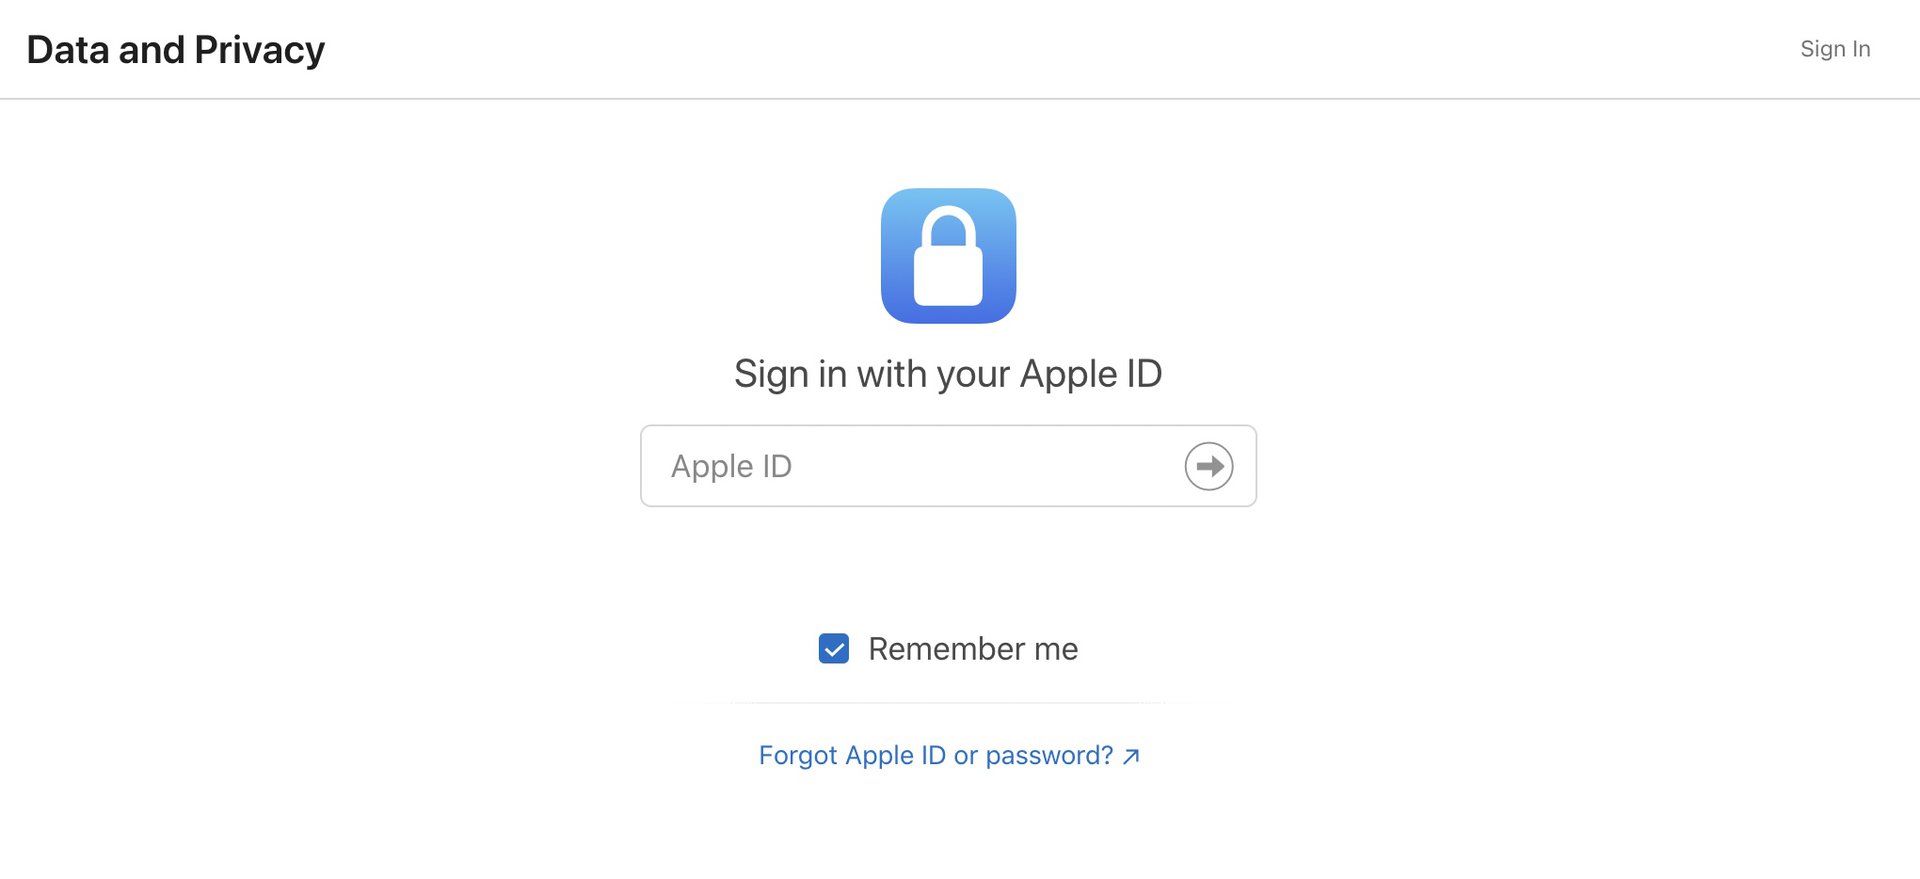
Task: Open the Forgot Apple ID or password link
Action: [x=935, y=755]
